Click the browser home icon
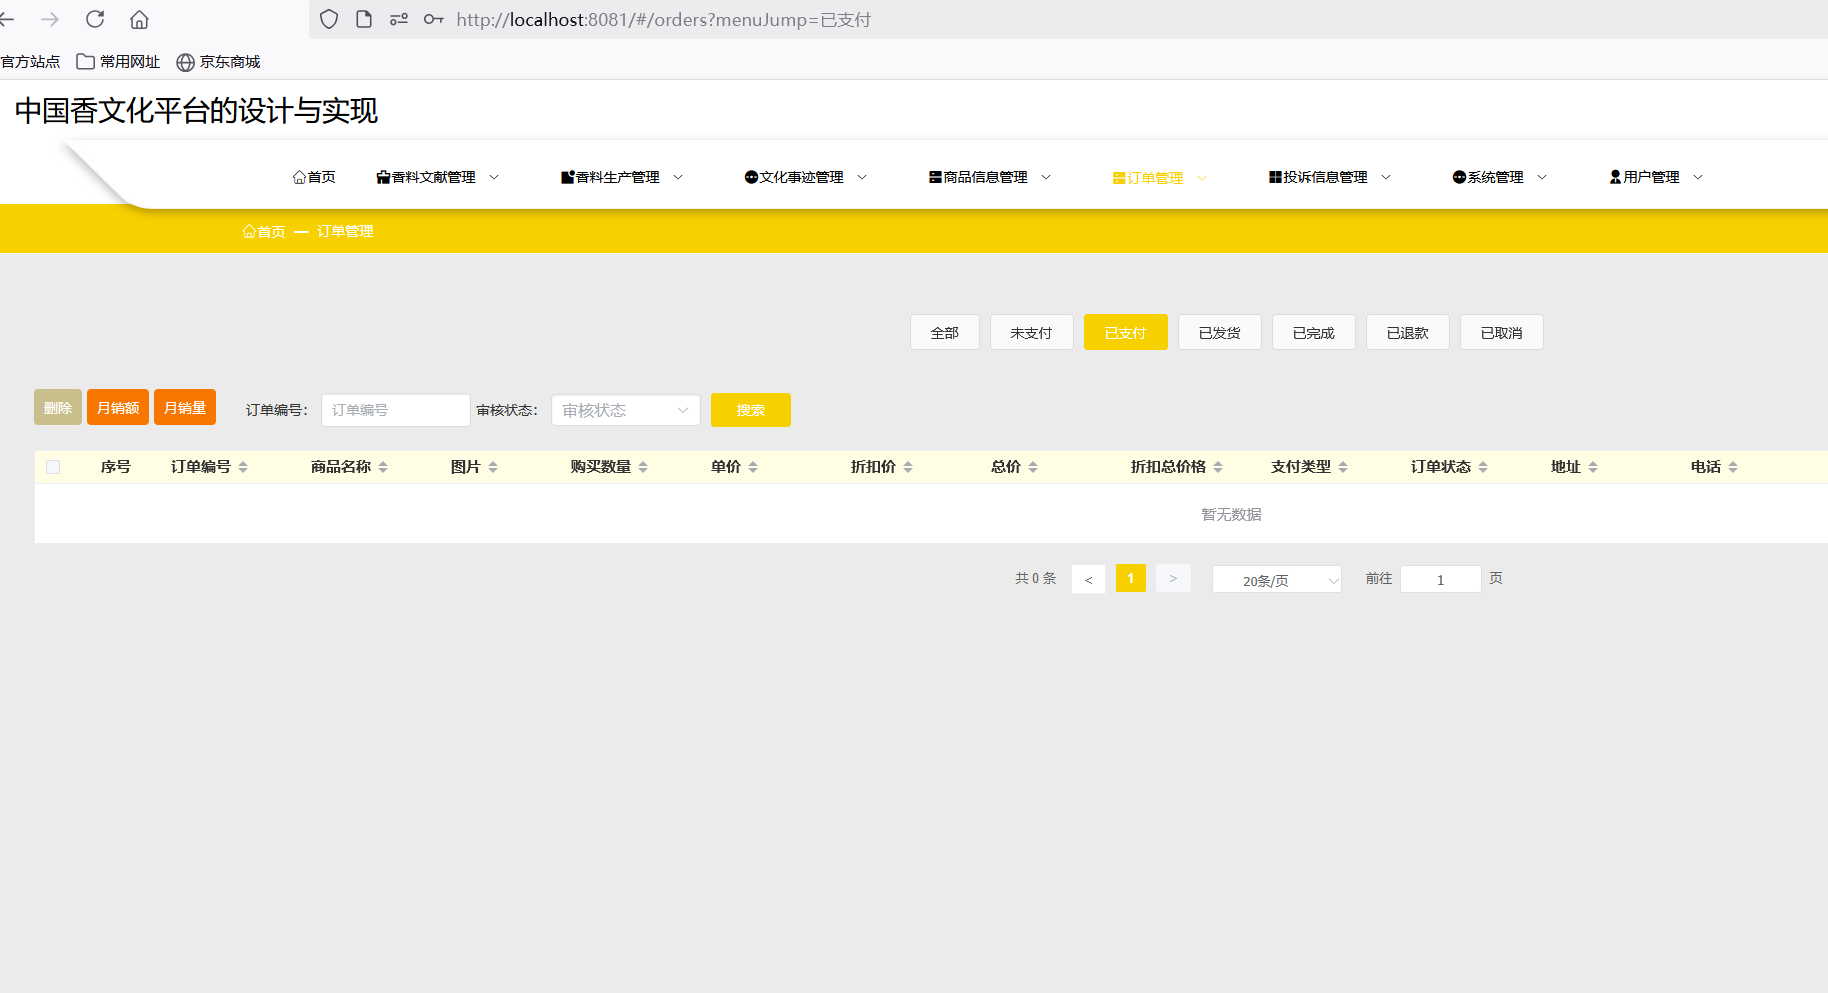The width and height of the screenshot is (1828, 993). click(139, 19)
